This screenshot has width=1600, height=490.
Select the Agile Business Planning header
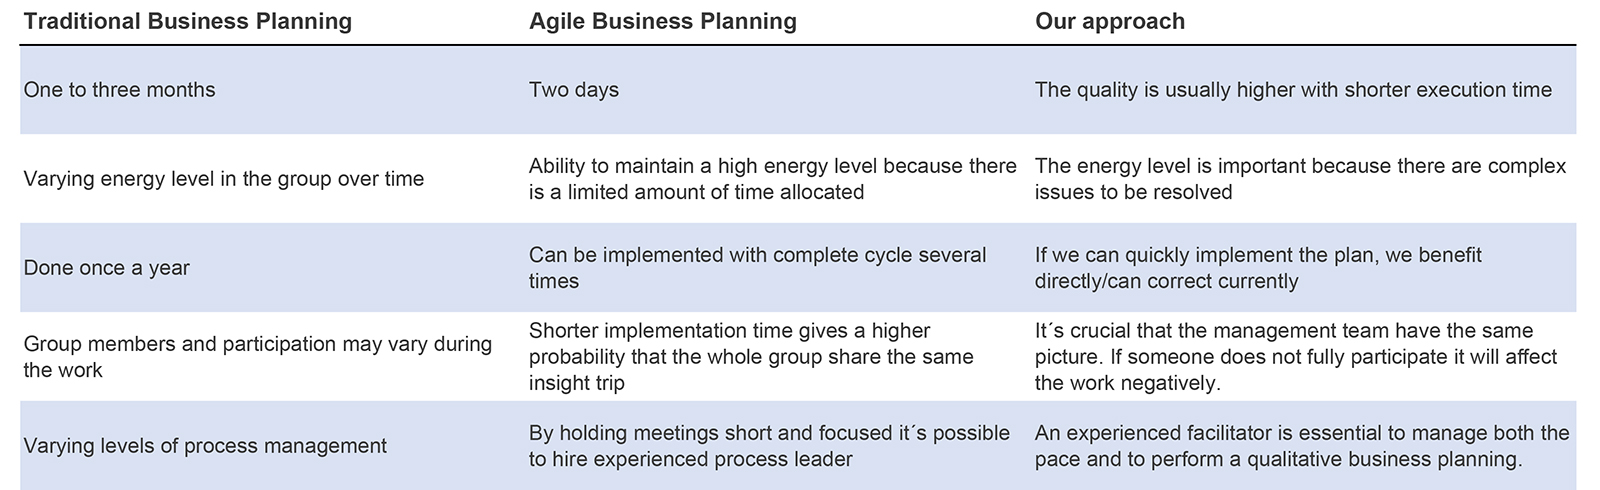[663, 21]
